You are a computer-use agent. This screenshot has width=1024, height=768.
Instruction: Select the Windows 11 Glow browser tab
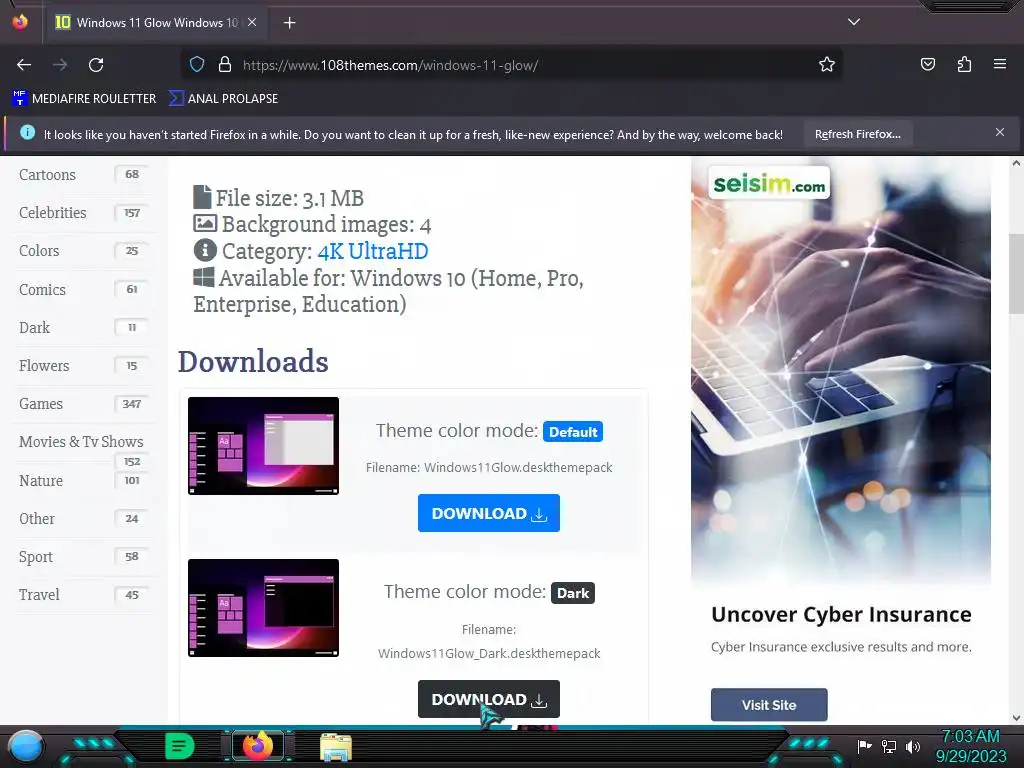point(156,22)
